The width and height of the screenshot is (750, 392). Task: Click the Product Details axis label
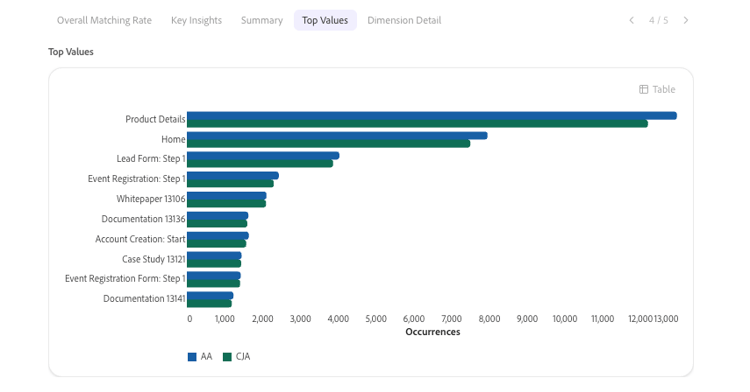coord(155,120)
